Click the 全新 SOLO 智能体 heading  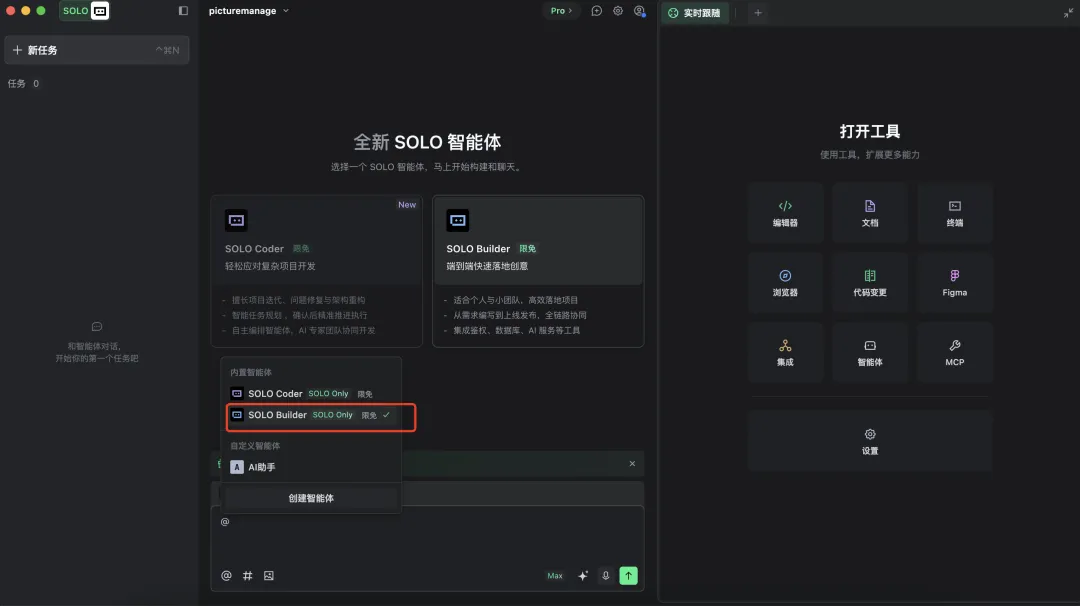427,143
